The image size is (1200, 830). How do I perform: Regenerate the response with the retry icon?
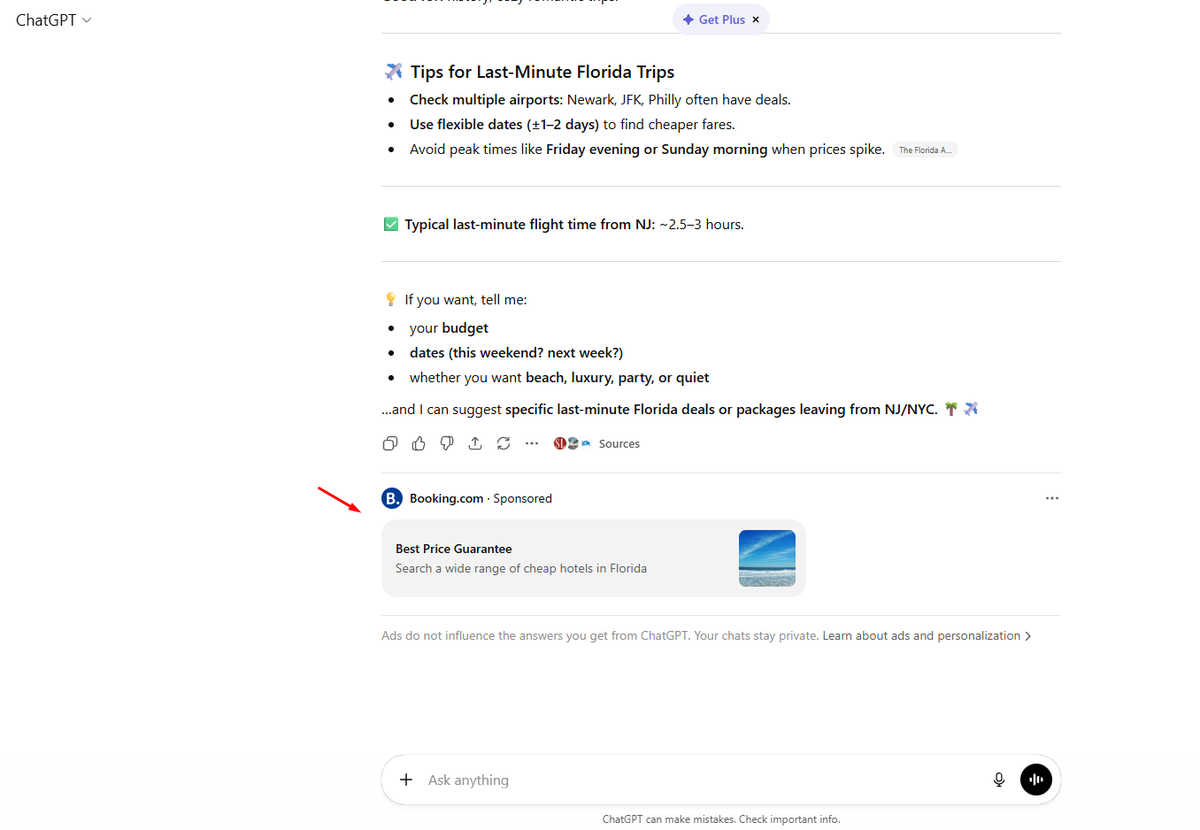tap(503, 443)
